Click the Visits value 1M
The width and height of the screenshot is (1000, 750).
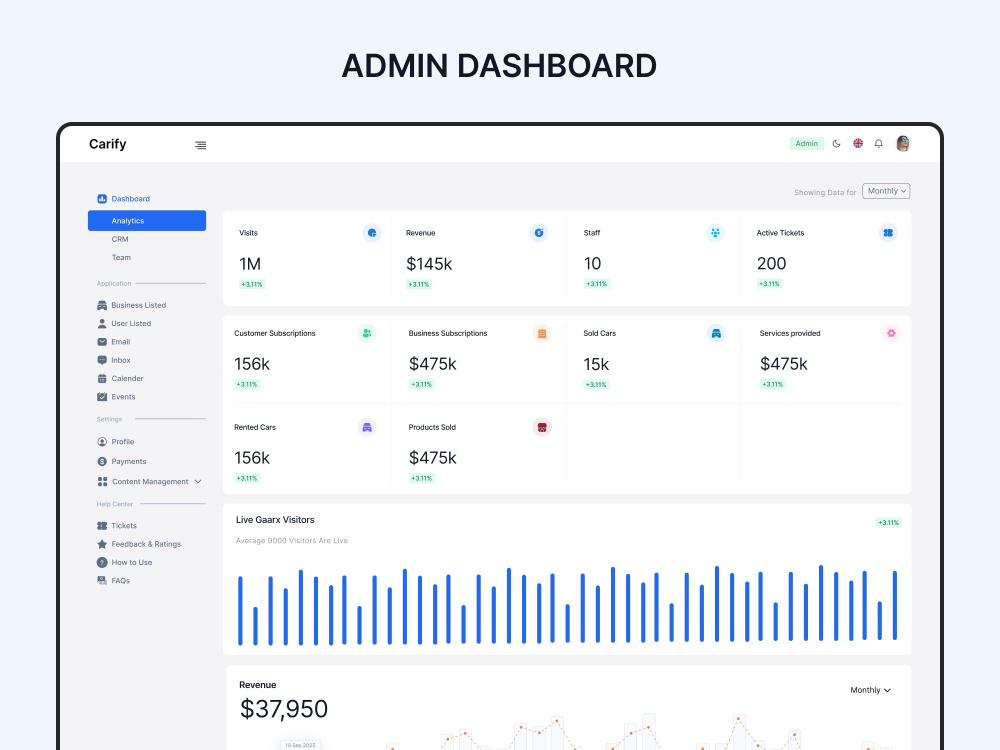[x=250, y=264]
